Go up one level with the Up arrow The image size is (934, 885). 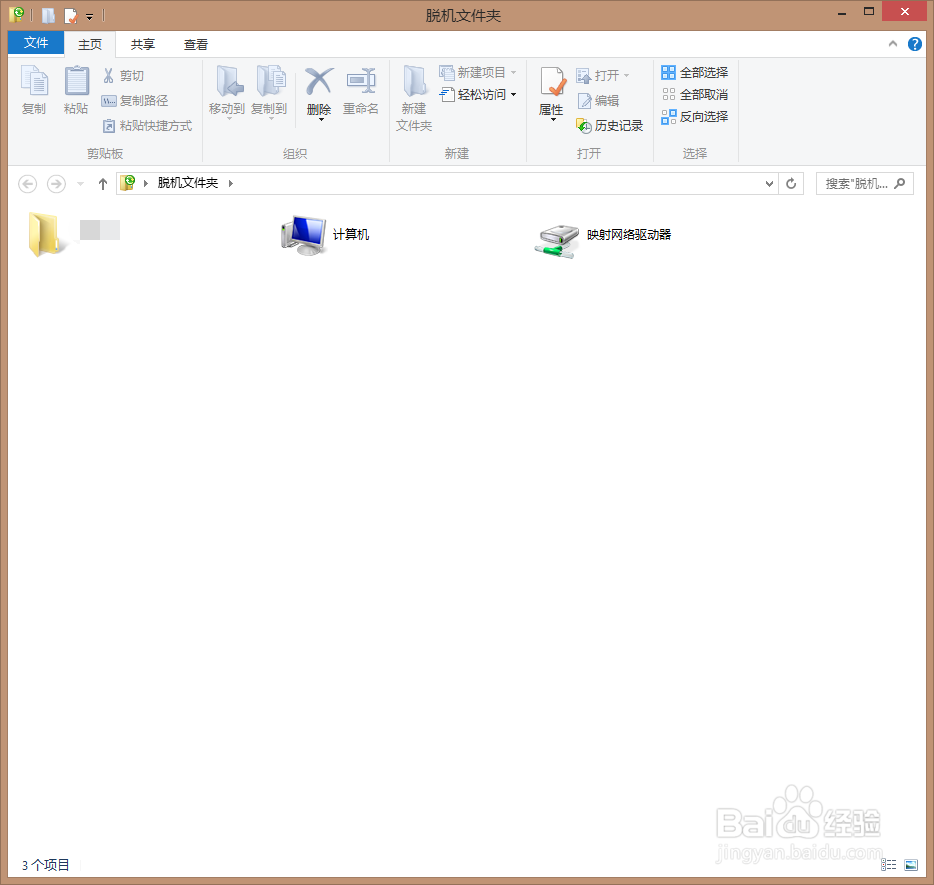(102, 184)
